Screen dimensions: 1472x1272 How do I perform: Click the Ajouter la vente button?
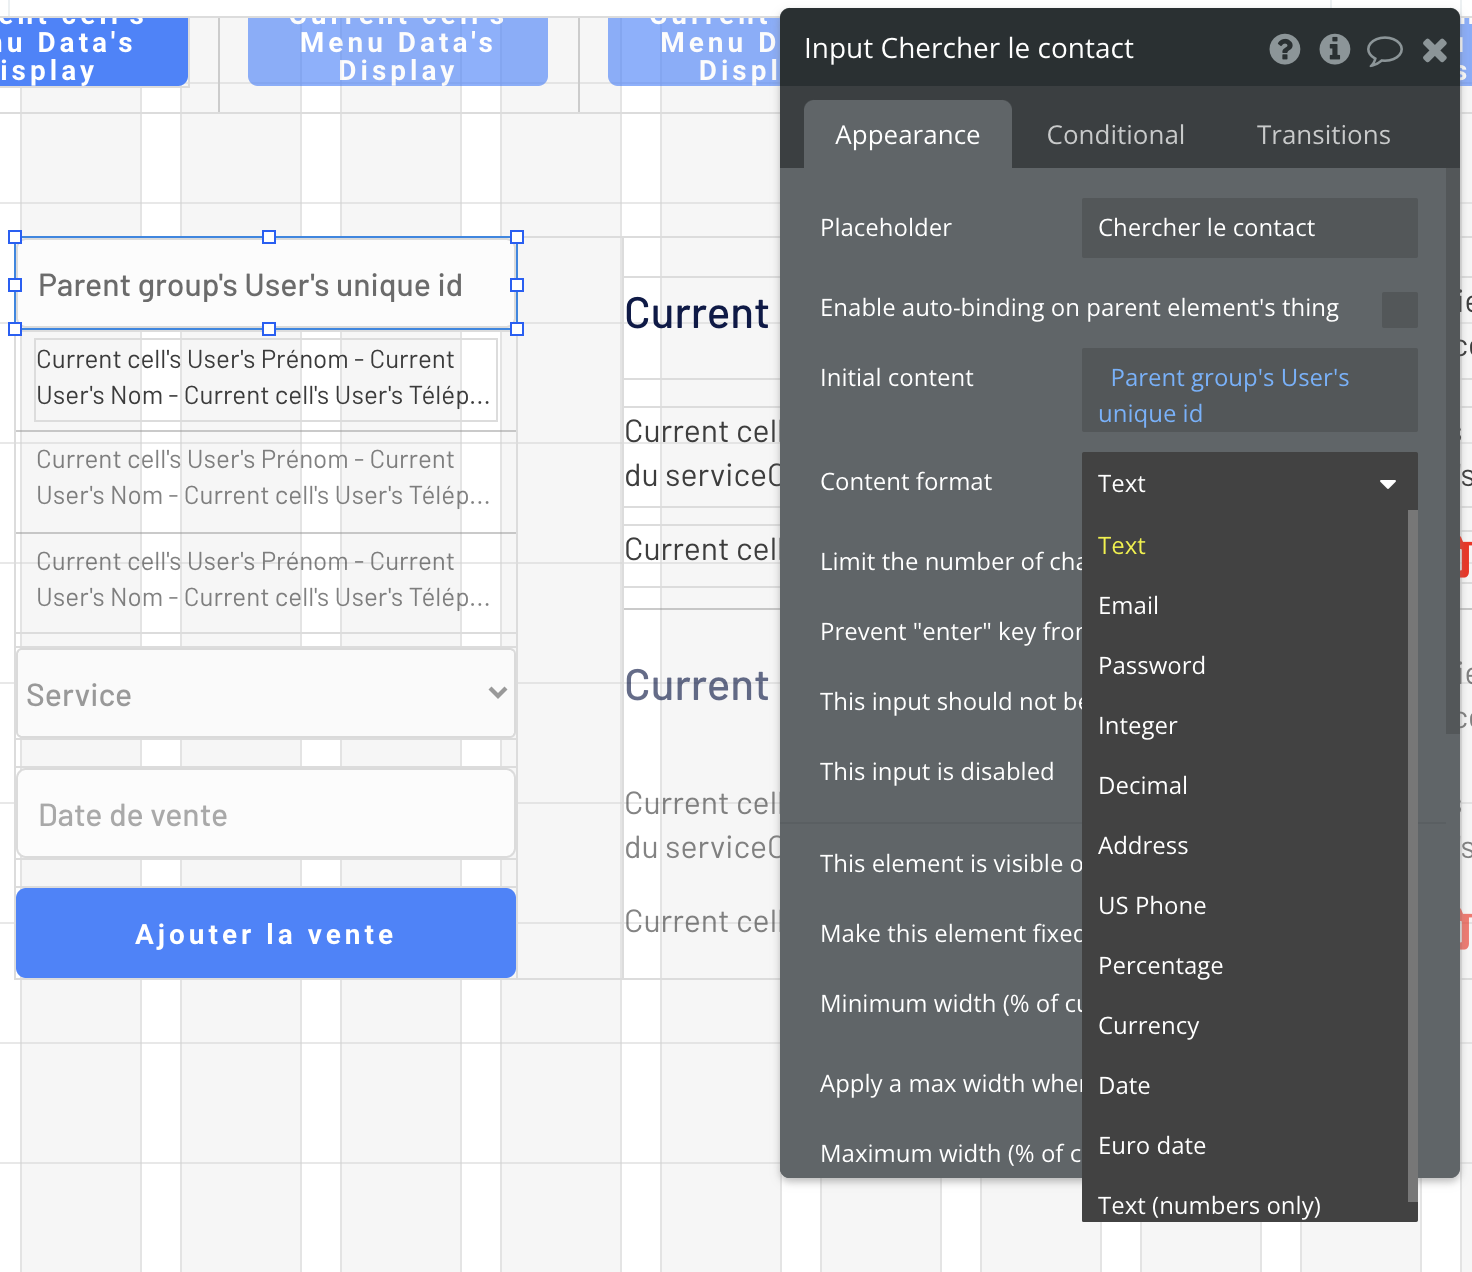[266, 934]
